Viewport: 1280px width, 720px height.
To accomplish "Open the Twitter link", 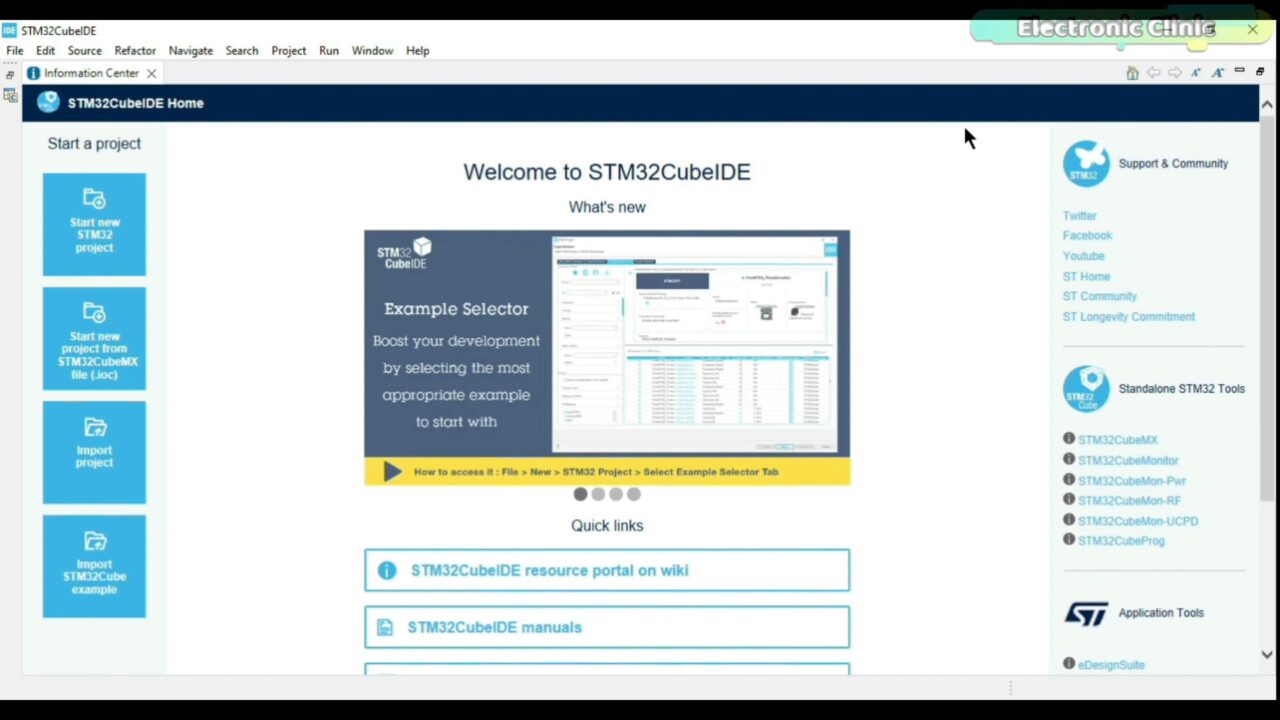I will point(1079,216).
